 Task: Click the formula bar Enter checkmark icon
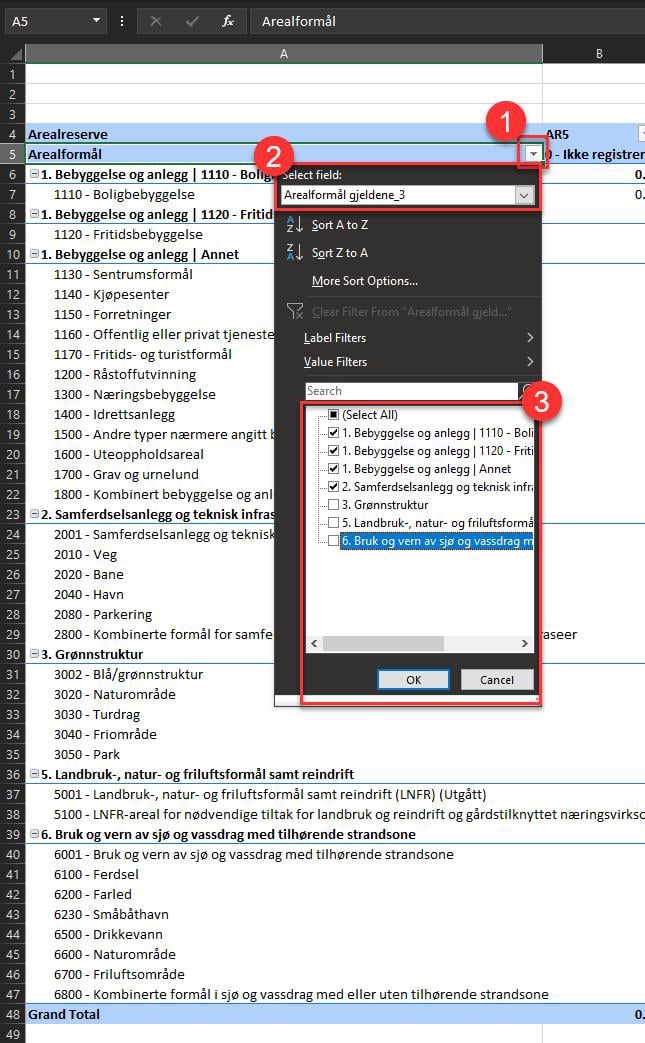(x=192, y=21)
